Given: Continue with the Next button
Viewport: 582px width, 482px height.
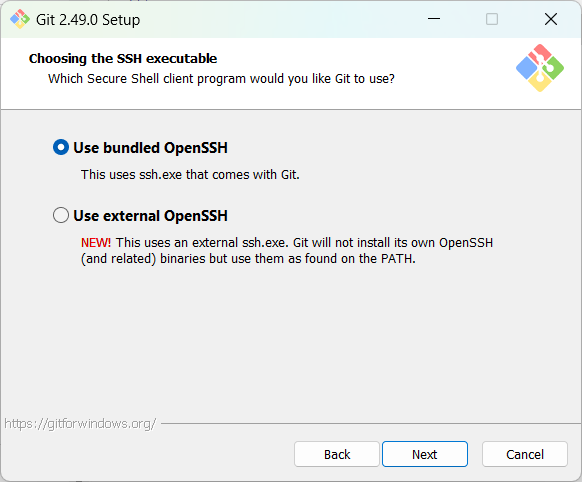Looking at the screenshot, I should tap(425, 454).
